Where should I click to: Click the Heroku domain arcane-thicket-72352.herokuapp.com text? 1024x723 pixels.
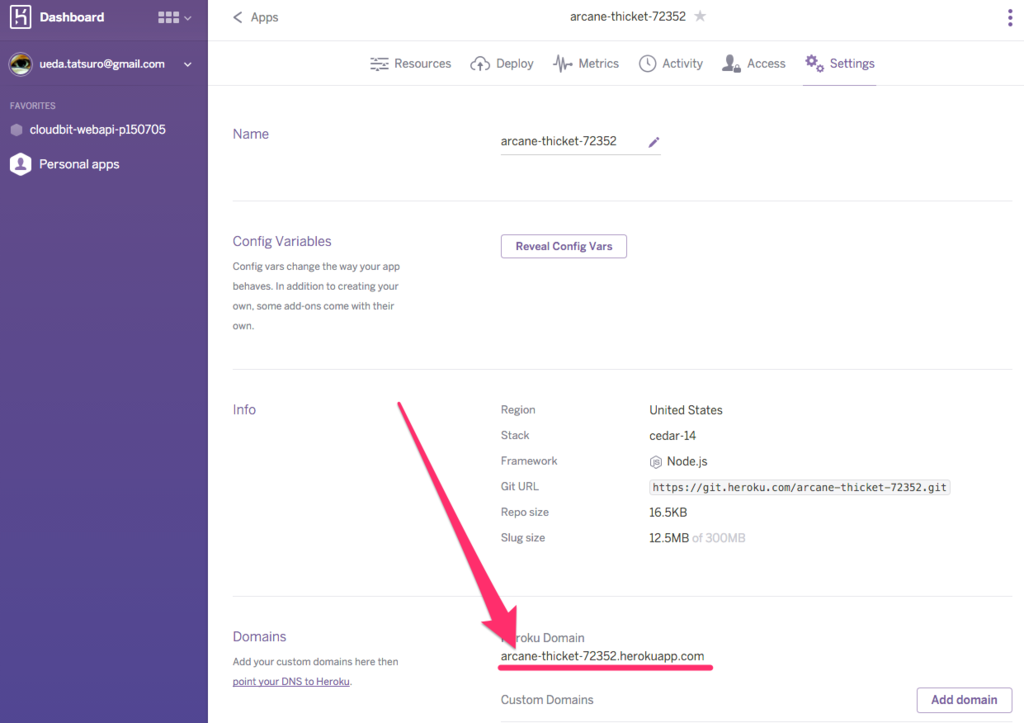click(x=602, y=656)
